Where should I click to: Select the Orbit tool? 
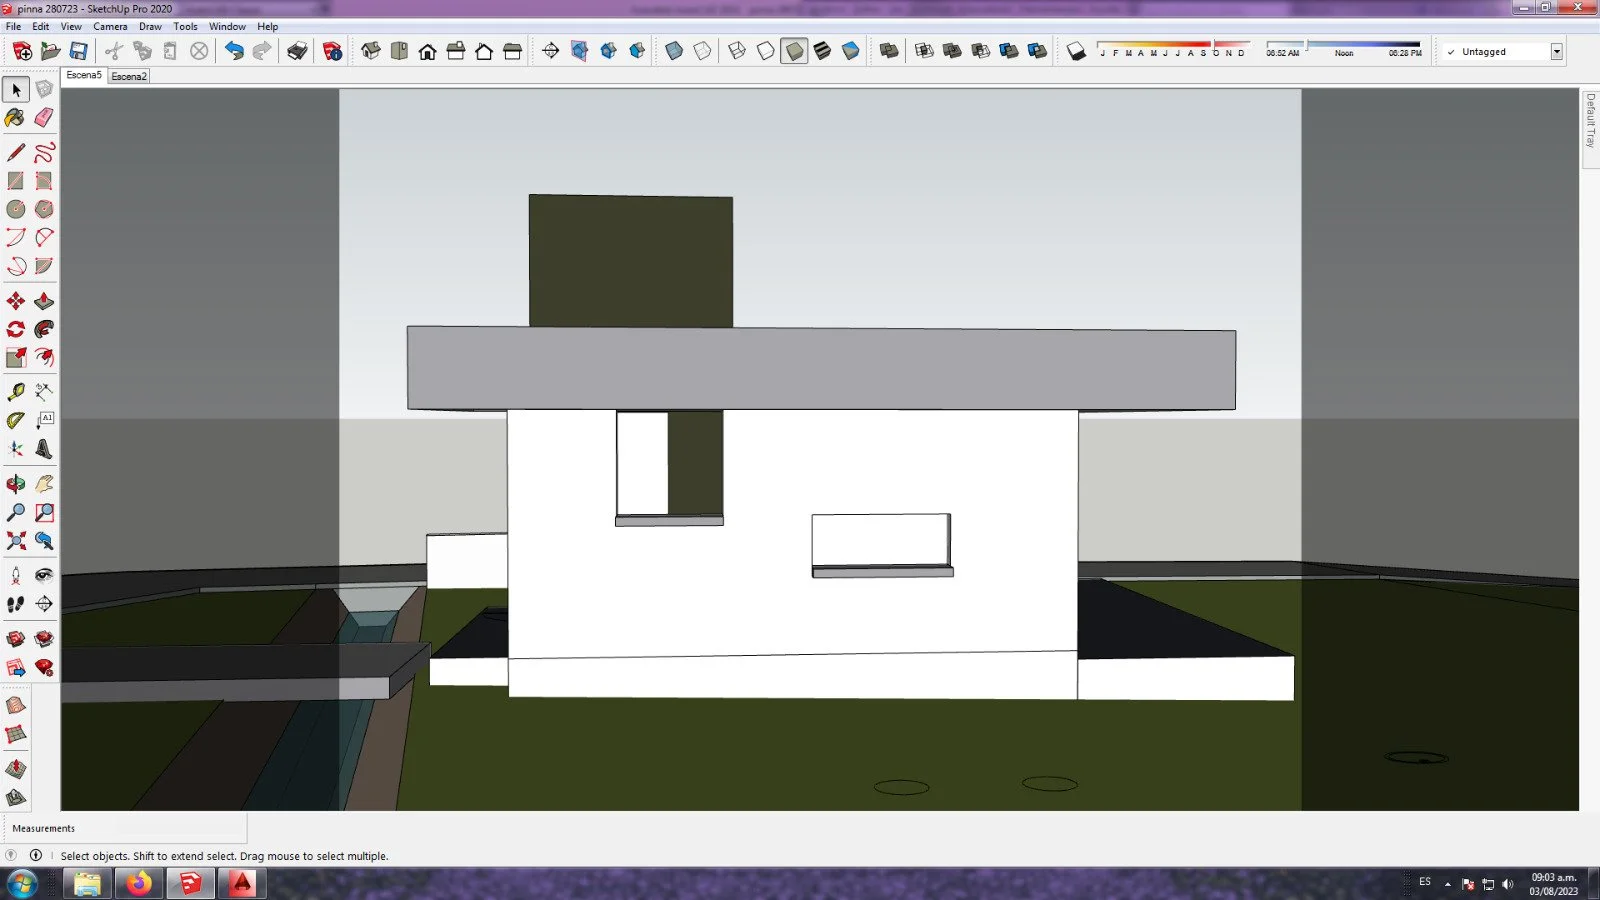click(16, 484)
